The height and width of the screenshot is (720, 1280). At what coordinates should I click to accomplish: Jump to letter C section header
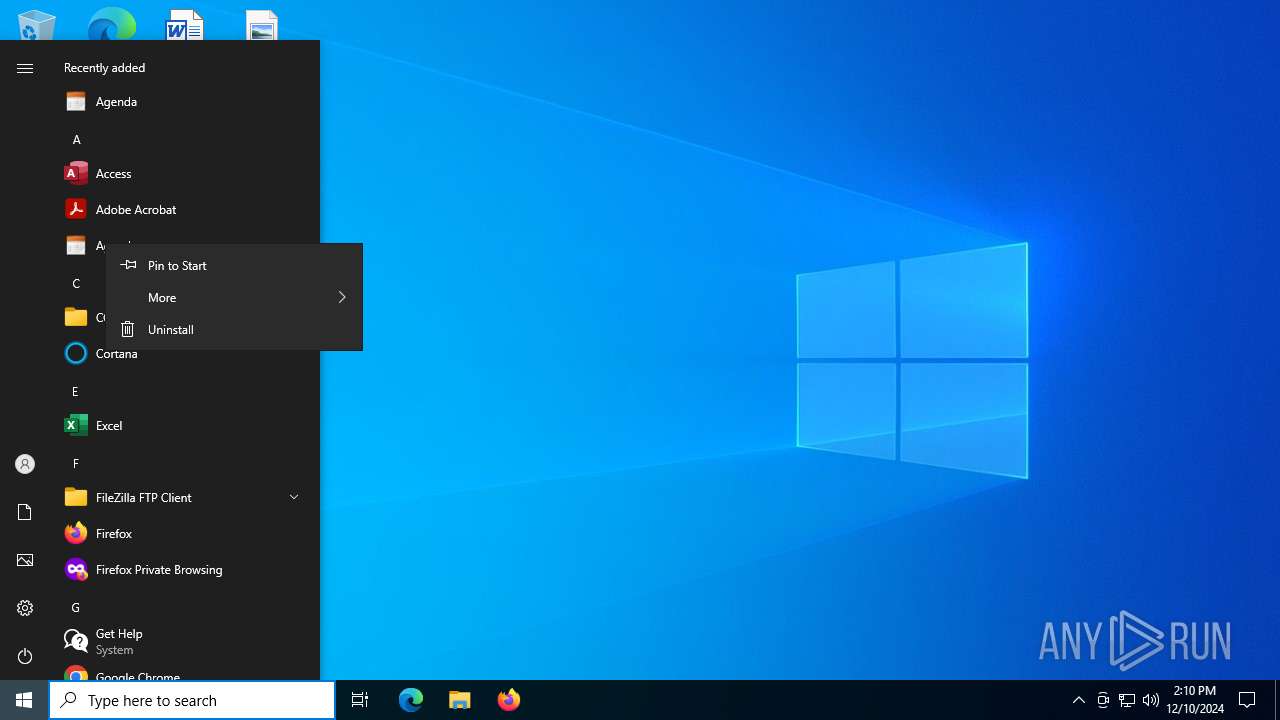tap(76, 283)
